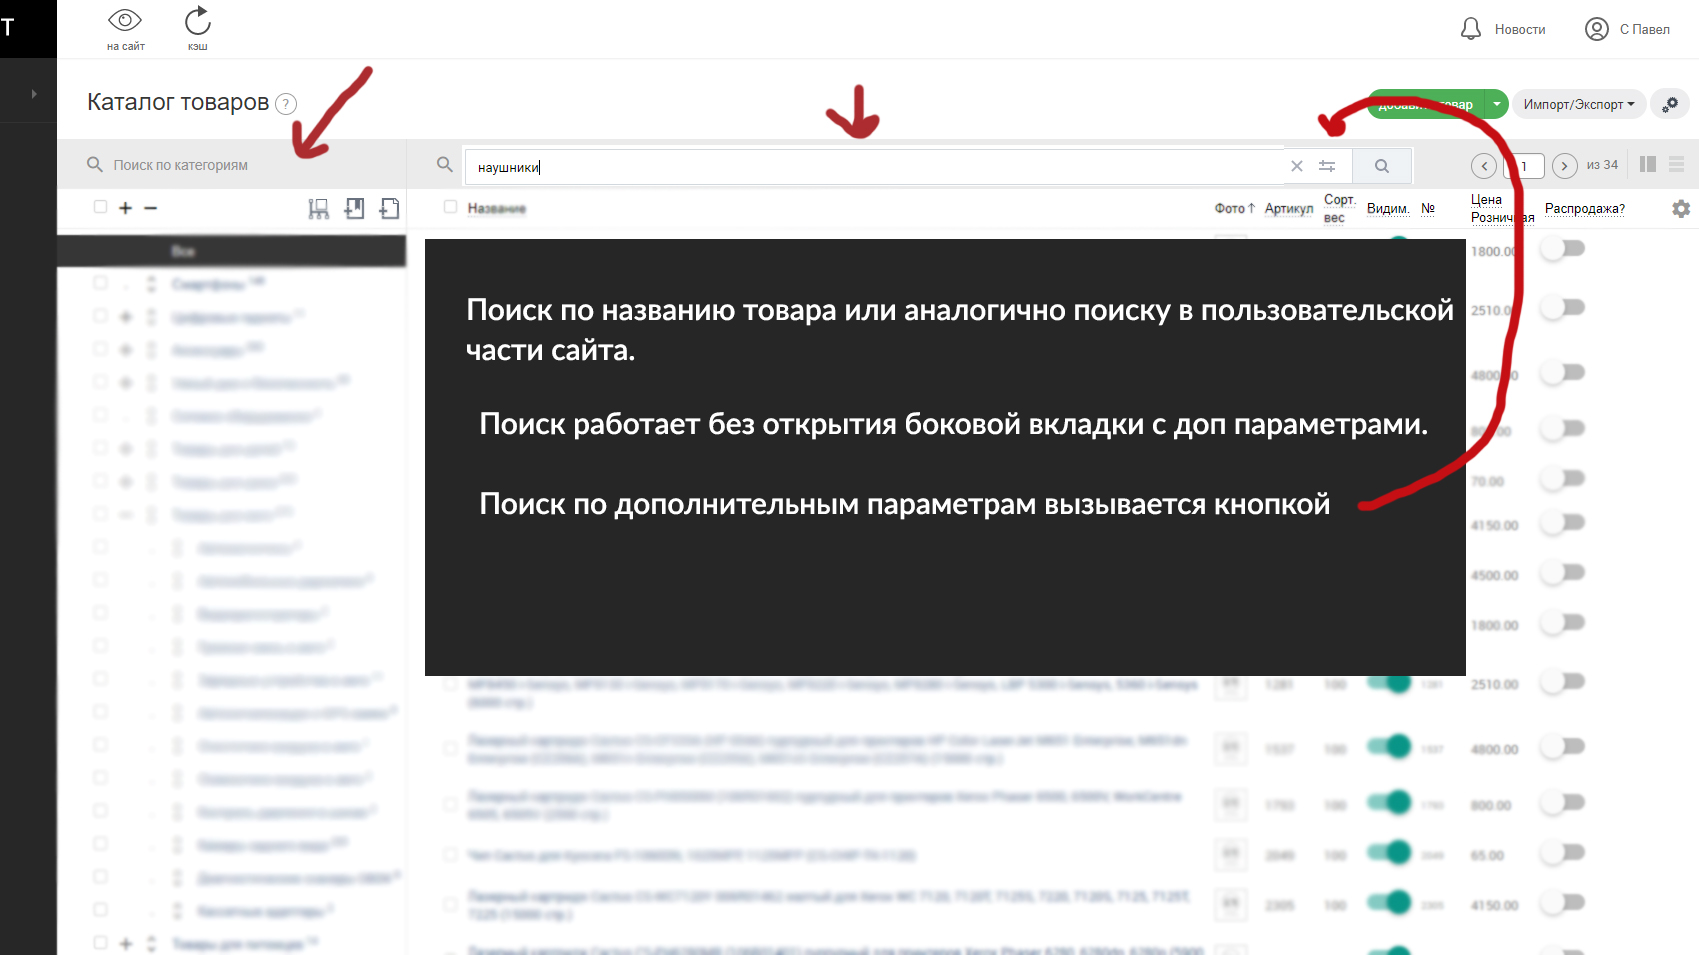
Task: Open the Импорт/Экспорт dropdown
Action: [x=1578, y=104]
